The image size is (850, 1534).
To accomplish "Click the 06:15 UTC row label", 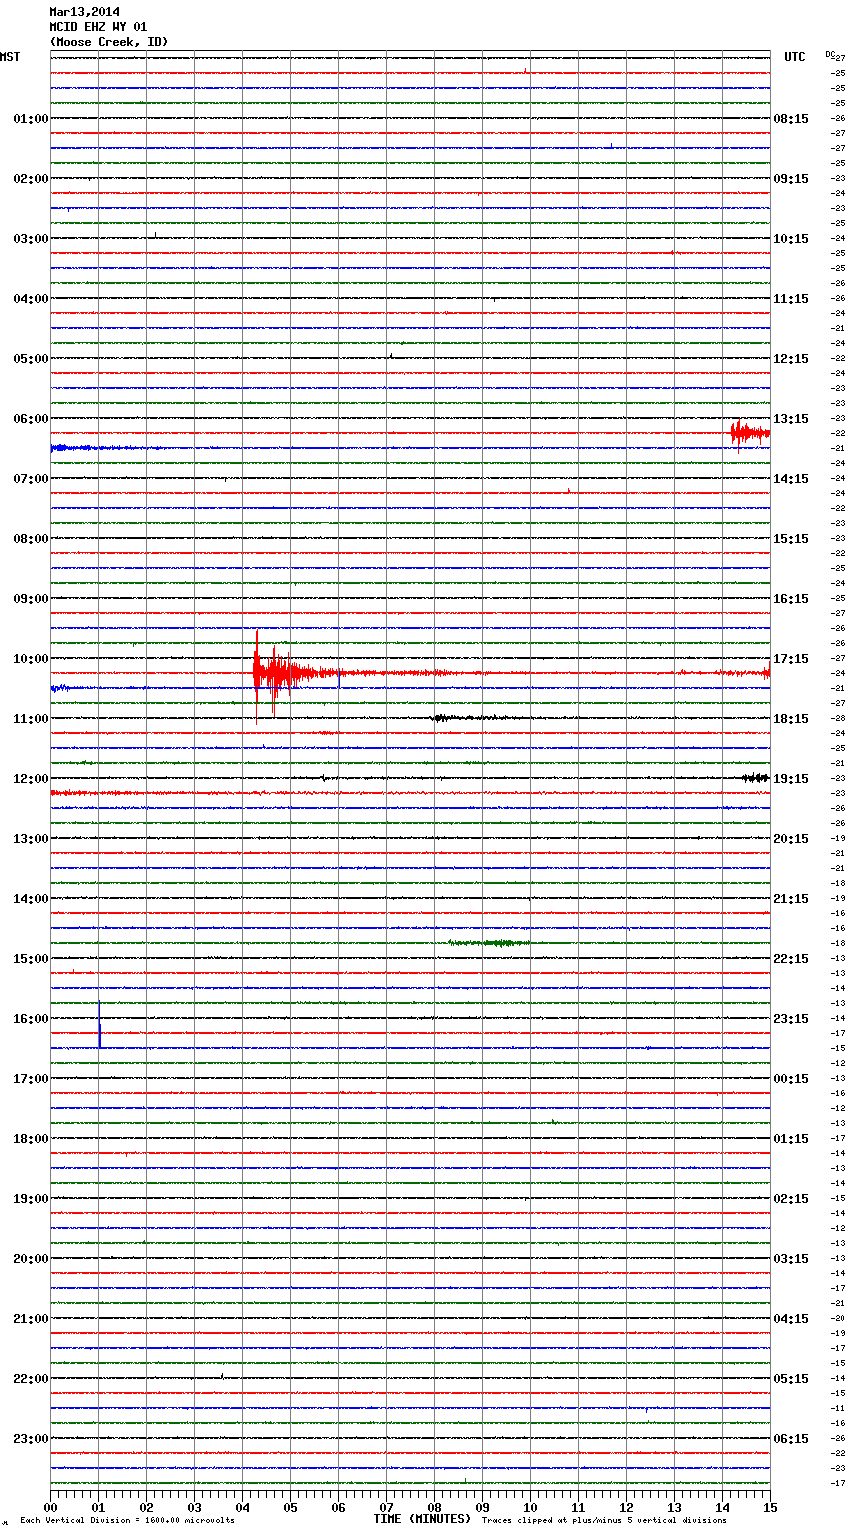I will point(791,1439).
